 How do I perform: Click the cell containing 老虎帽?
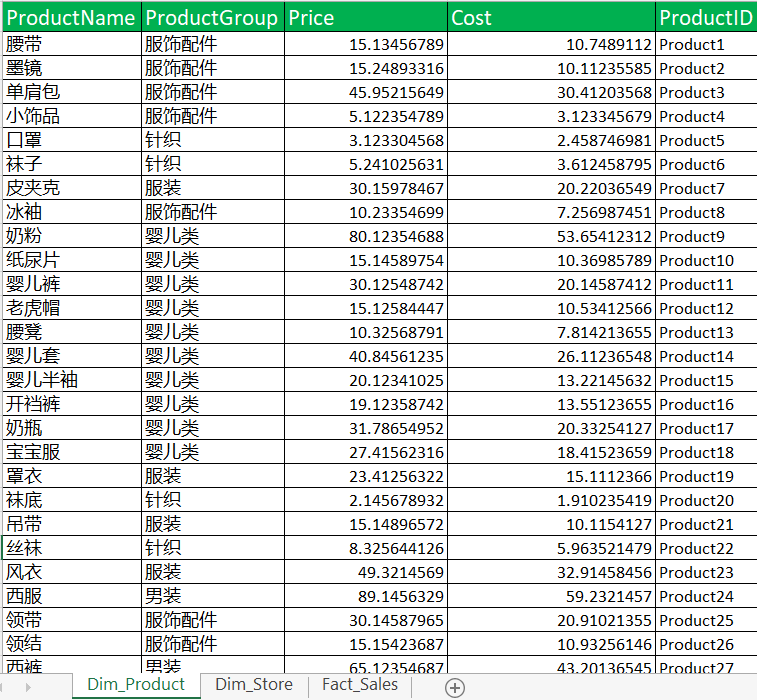(72, 308)
